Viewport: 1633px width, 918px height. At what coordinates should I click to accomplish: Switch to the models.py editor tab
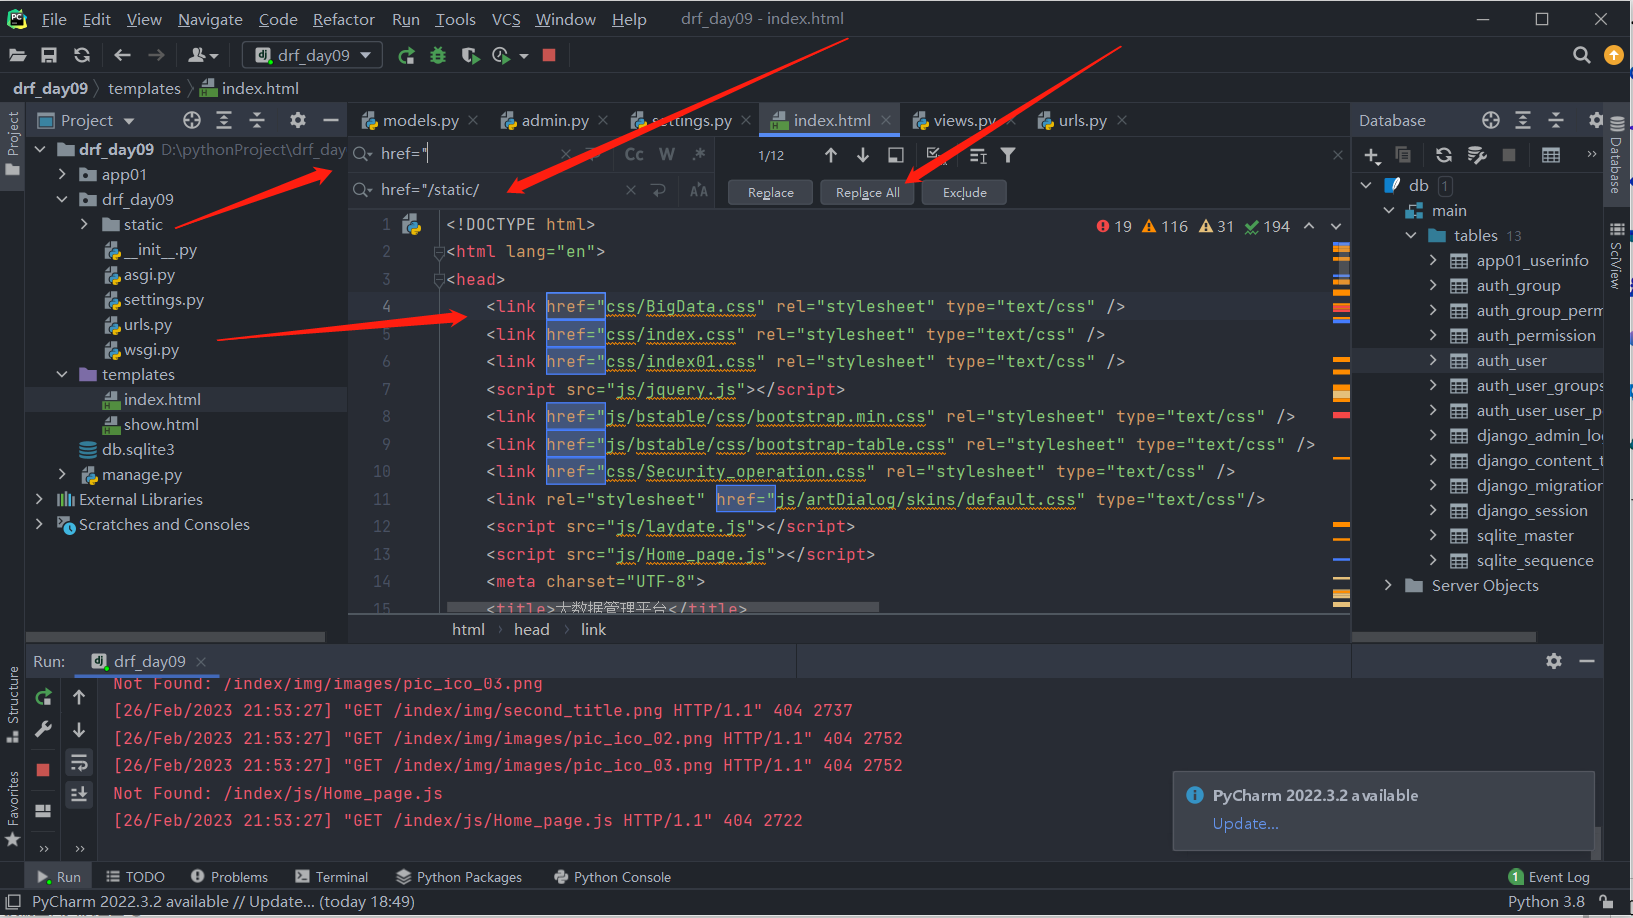click(420, 120)
